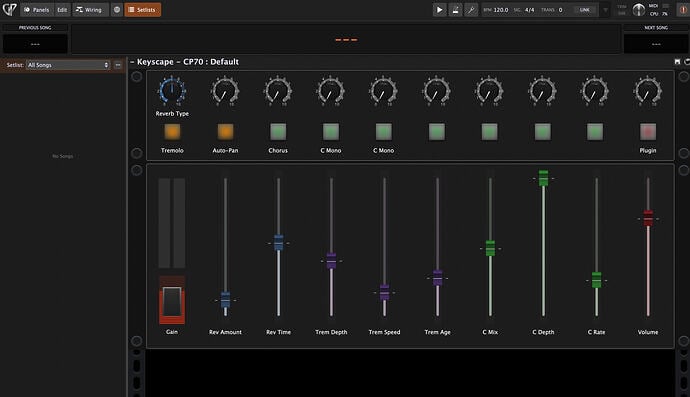Toggle the green pad above C Depth slider
The width and height of the screenshot is (690, 397).
coord(543,132)
